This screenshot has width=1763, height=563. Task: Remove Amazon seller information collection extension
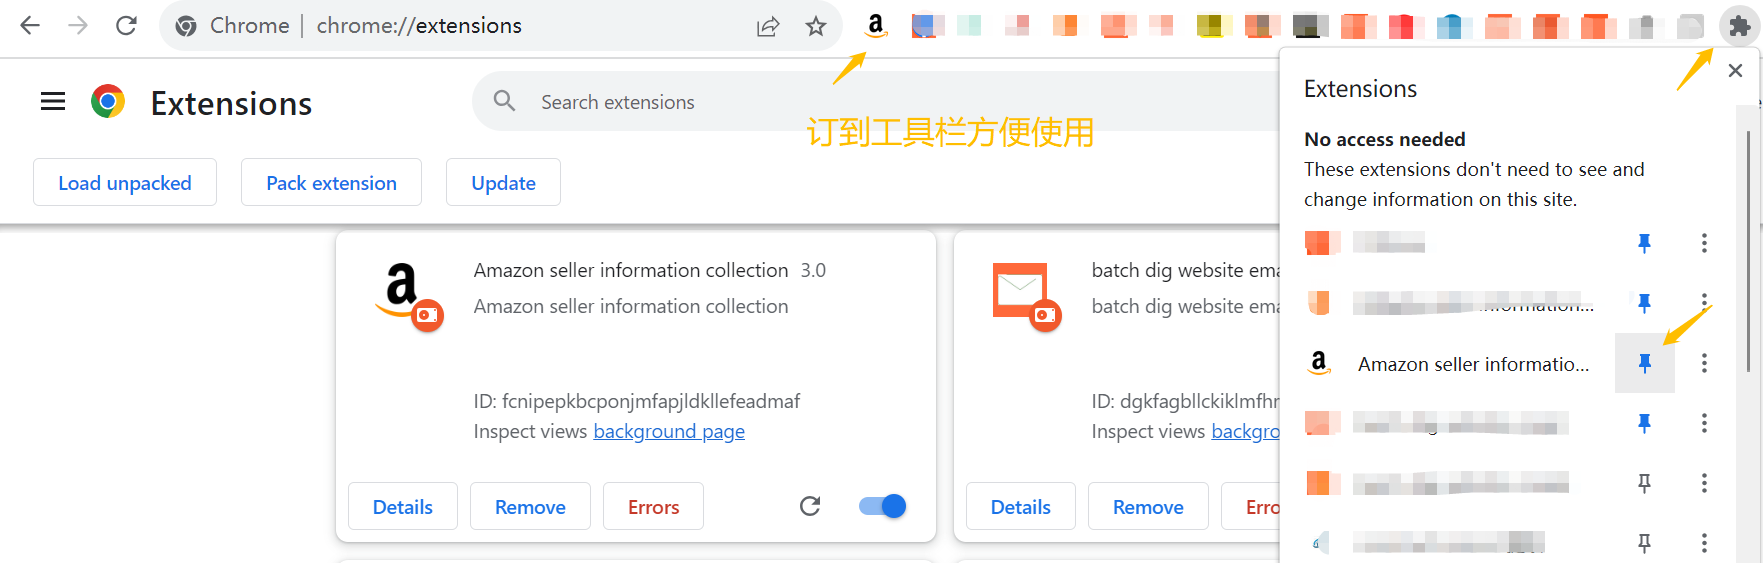[x=530, y=506]
